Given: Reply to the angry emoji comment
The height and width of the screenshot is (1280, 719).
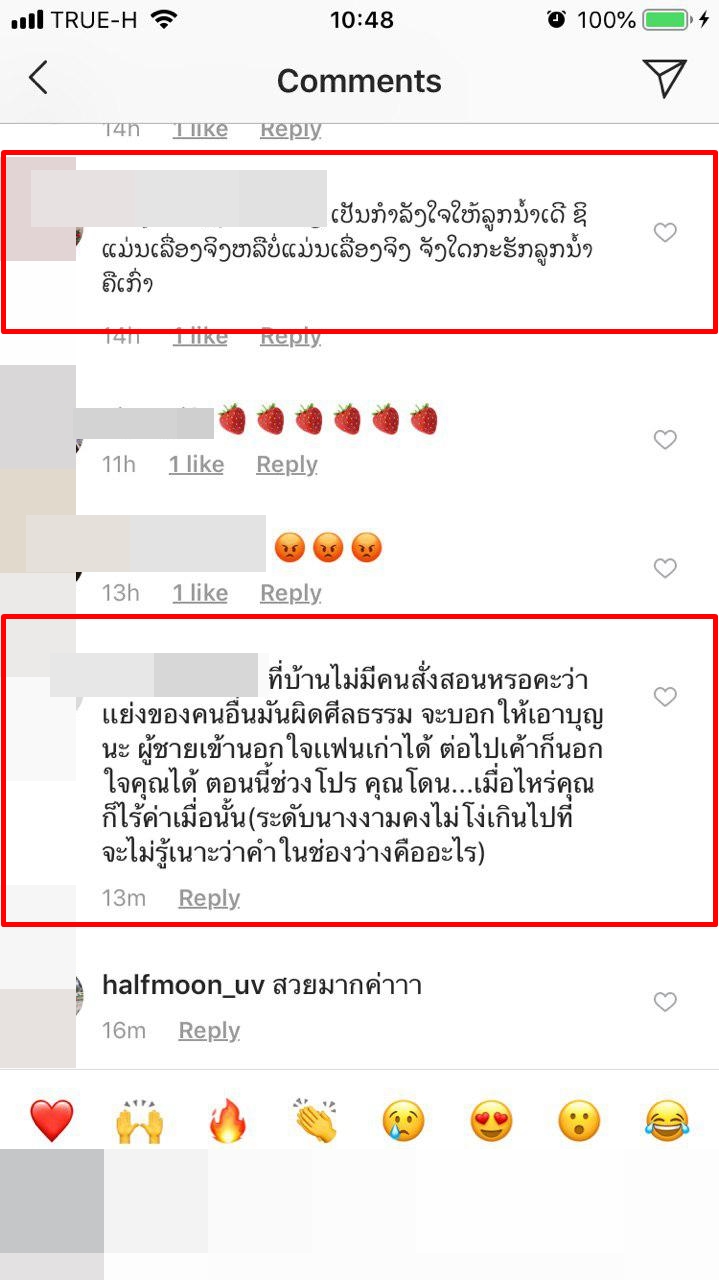Looking at the screenshot, I should coord(291,593).
